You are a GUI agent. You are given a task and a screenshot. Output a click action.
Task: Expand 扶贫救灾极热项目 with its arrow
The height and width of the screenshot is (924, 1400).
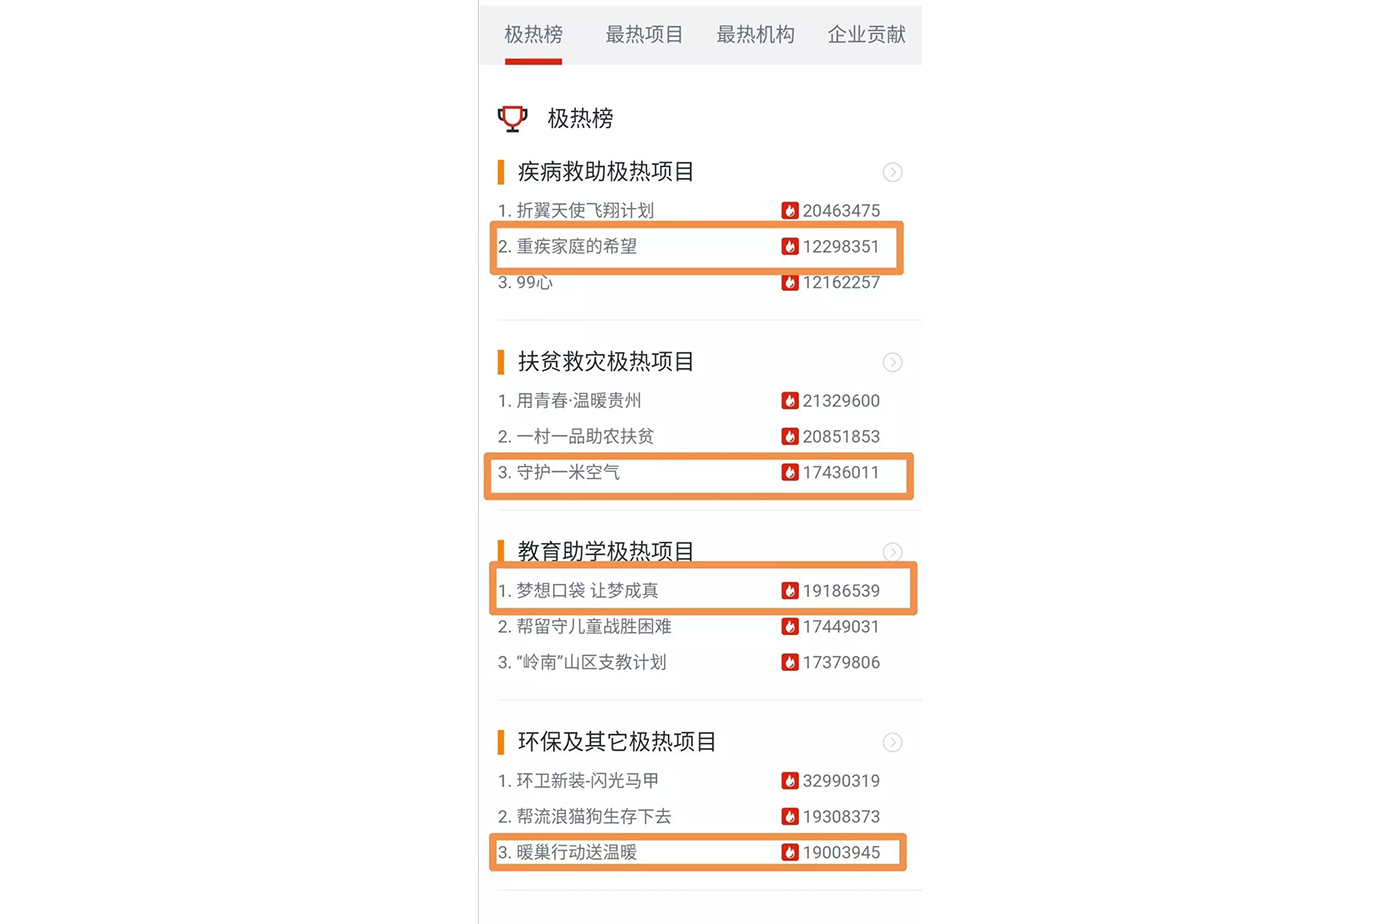click(x=893, y=362)
